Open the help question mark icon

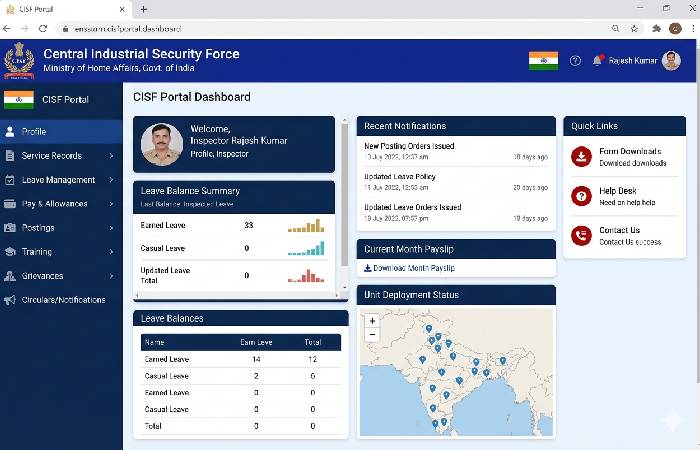click(x=575, y=61)
